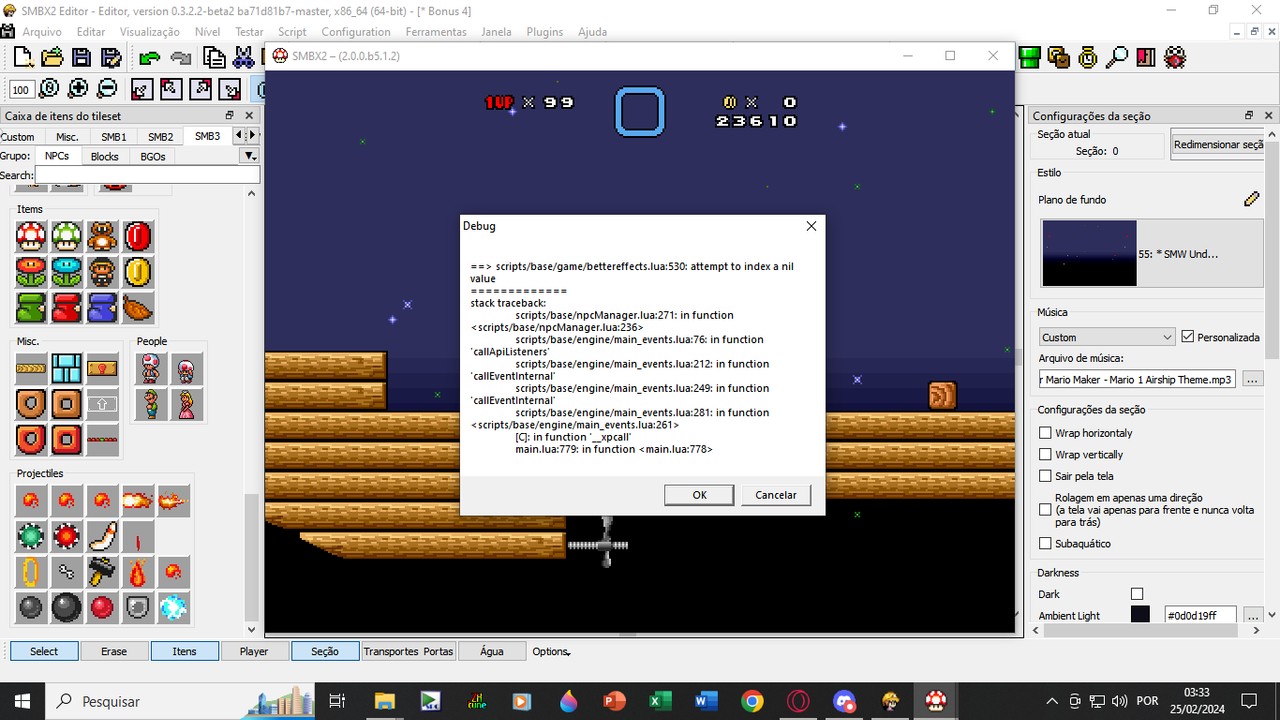Toggle the Dark checkbox under Darkness
The width and height of the screenshot is (1280, 720).
(x=1137, y=594)
